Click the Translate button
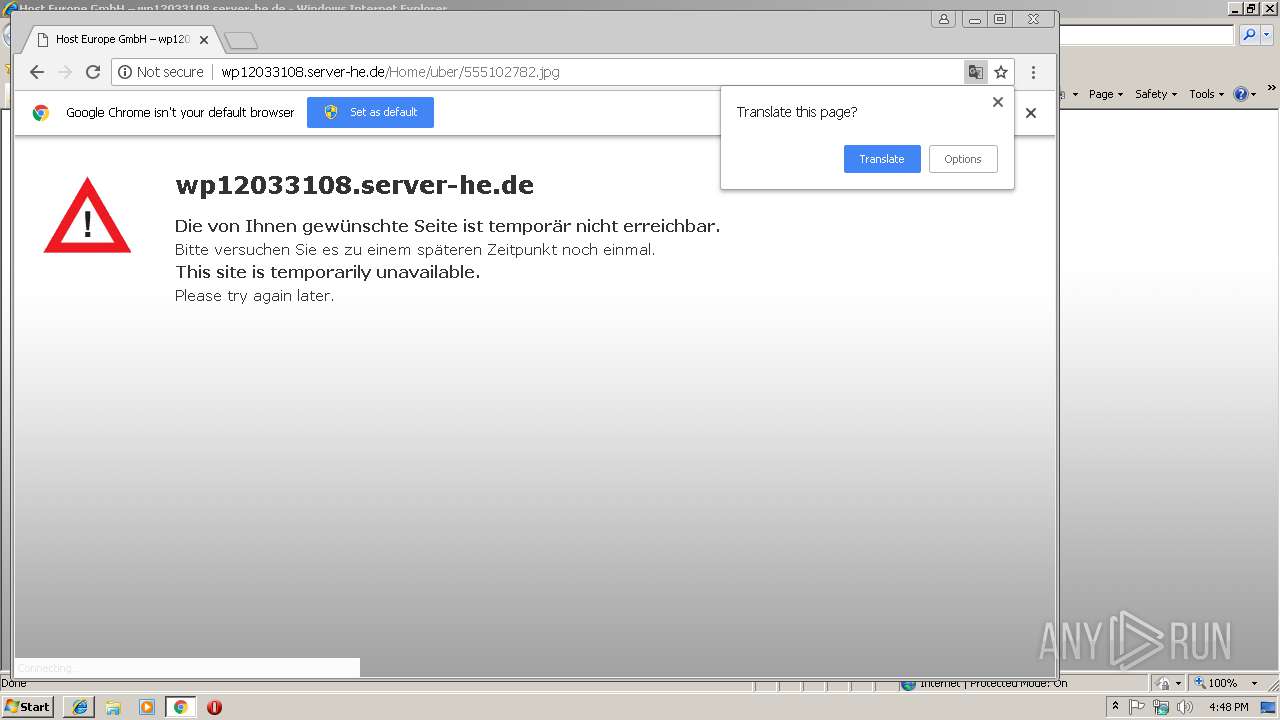 (x=882, y=159)
